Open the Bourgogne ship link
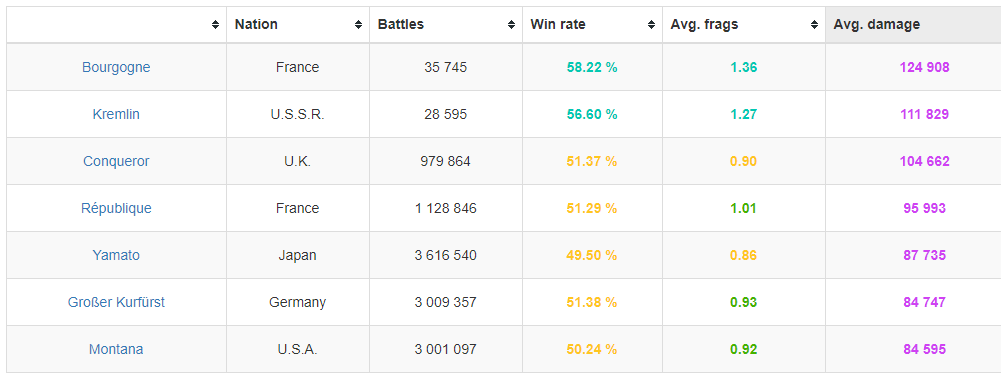 116,67
